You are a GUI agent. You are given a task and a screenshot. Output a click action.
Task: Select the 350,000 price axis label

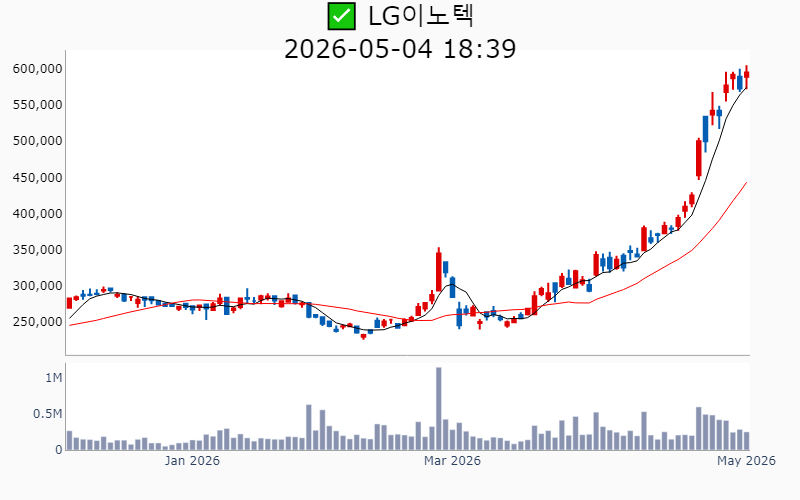pos(38,250)
